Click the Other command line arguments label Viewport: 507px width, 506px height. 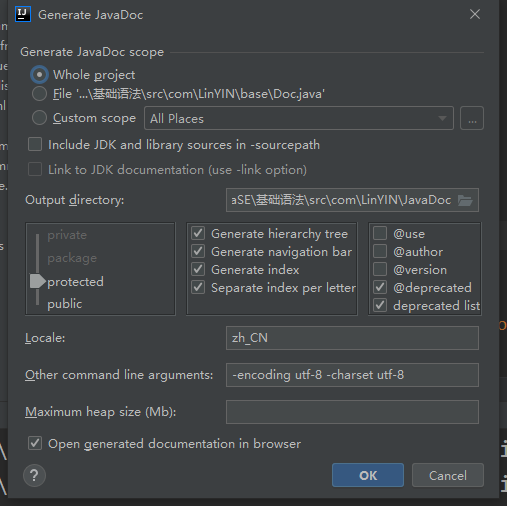(x=119, y=375)
